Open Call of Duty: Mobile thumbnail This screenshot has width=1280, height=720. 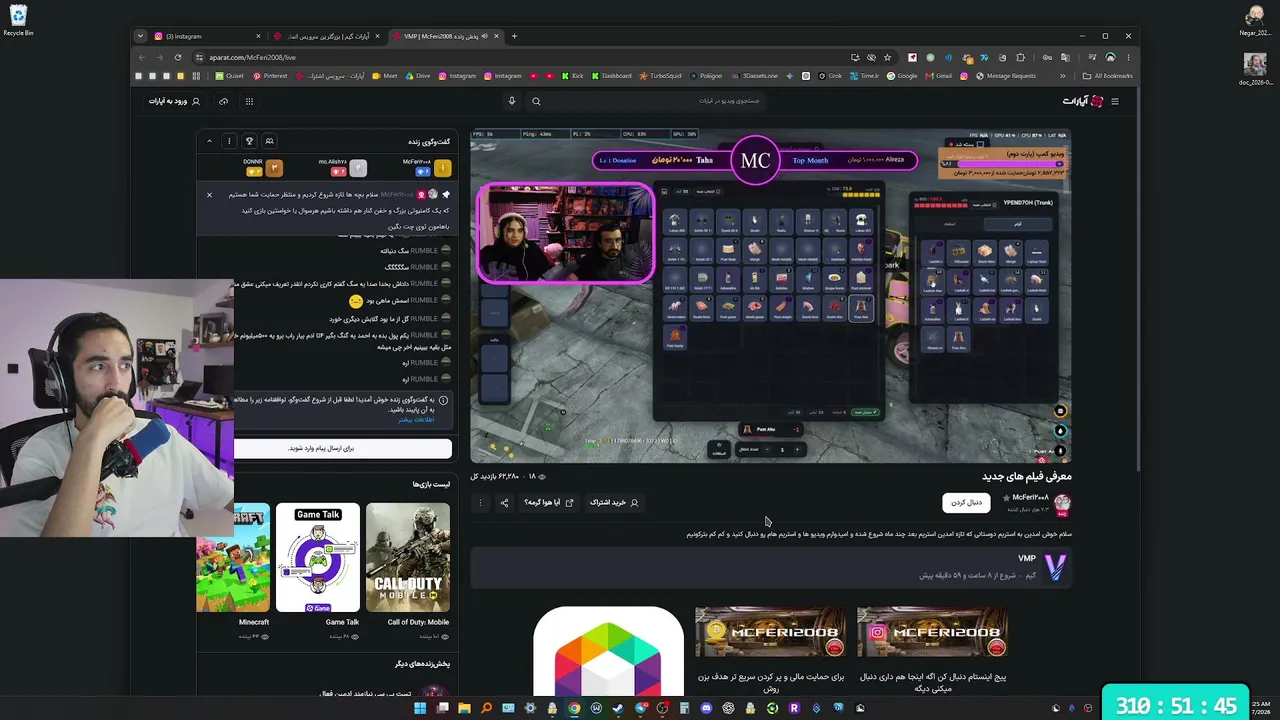[407, 558]
